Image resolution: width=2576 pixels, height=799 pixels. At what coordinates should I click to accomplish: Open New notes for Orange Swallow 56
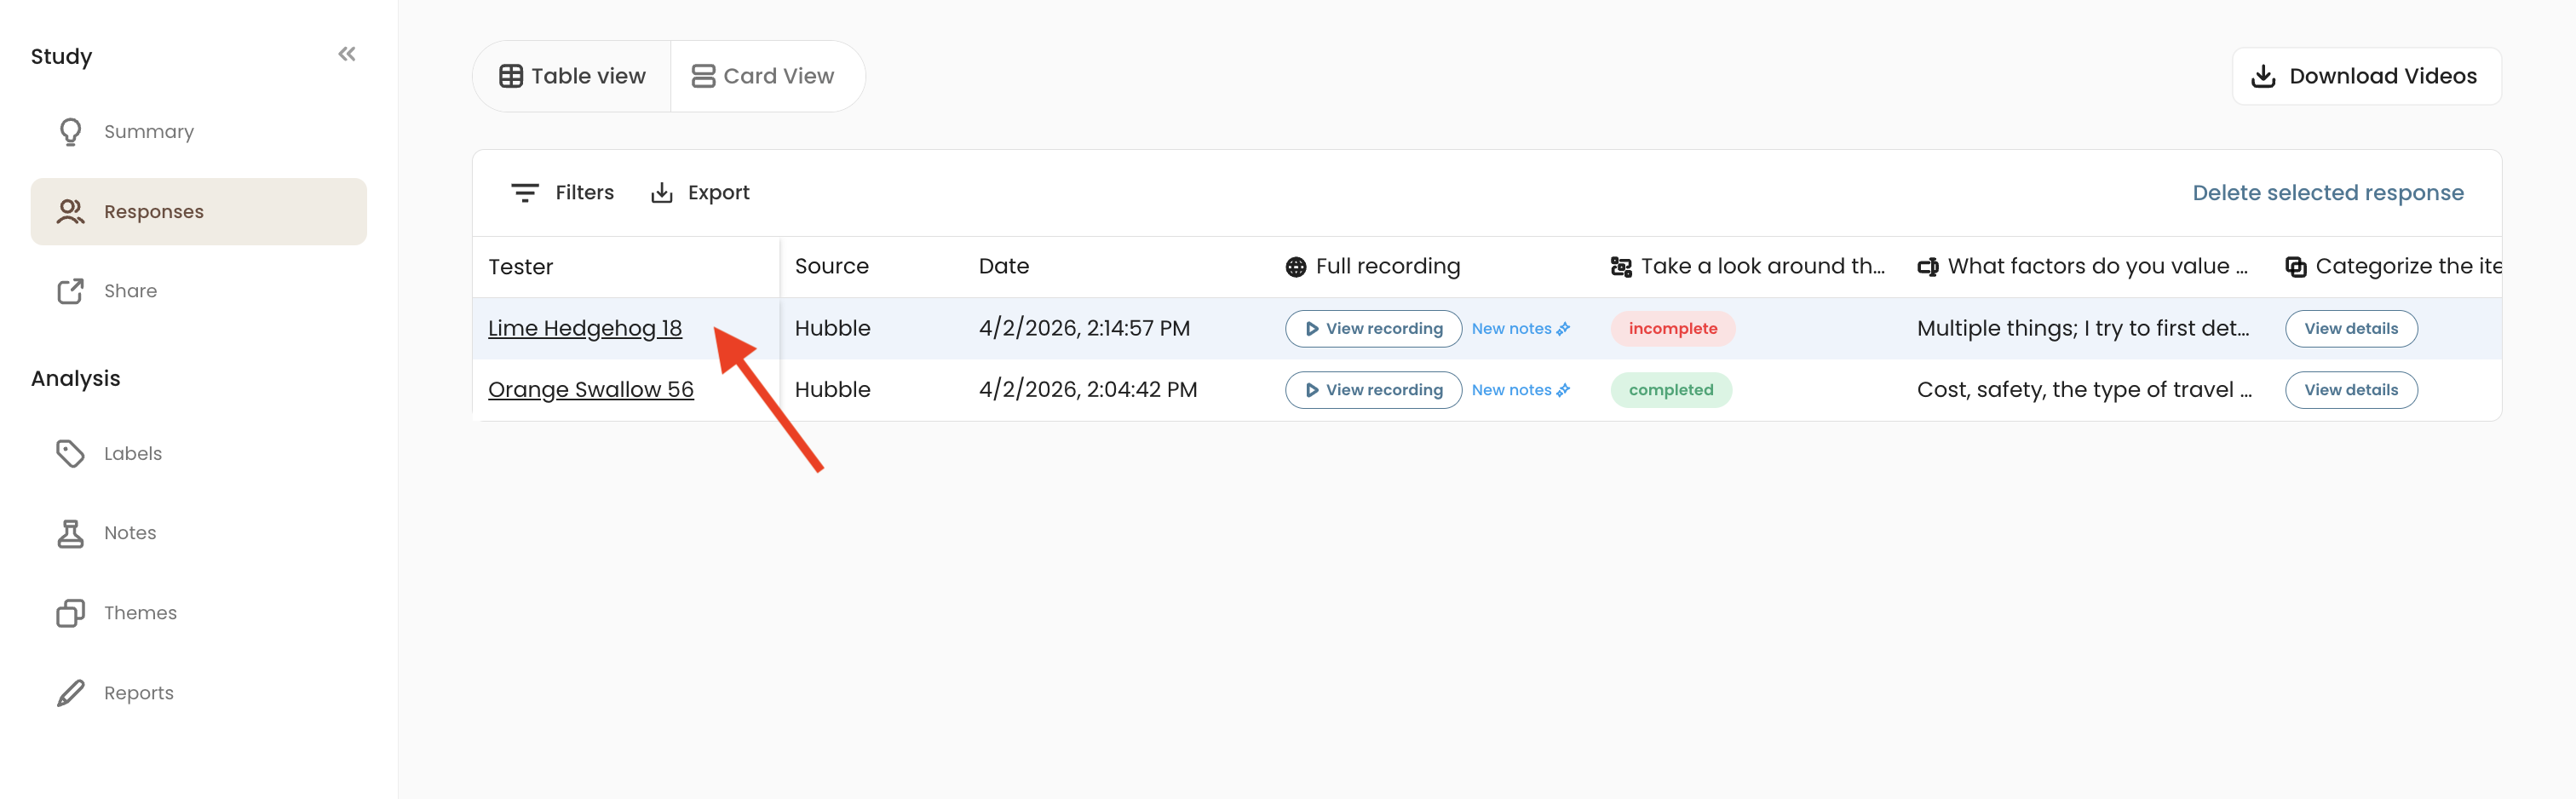[x=1520, y=390]
